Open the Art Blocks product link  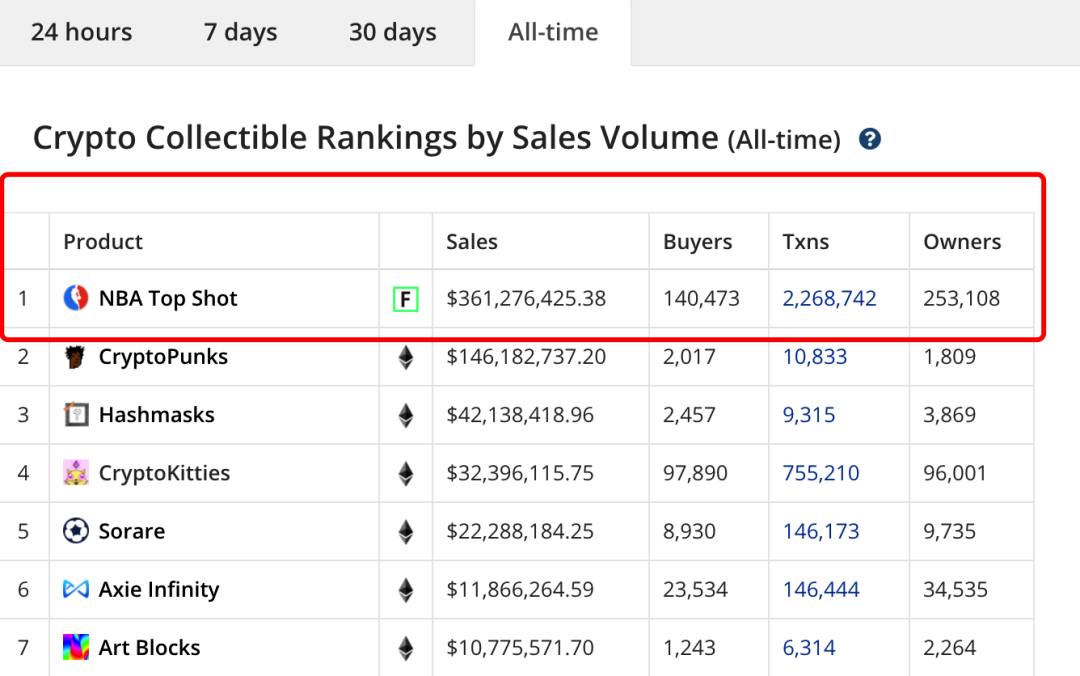(x=149, y=648)
